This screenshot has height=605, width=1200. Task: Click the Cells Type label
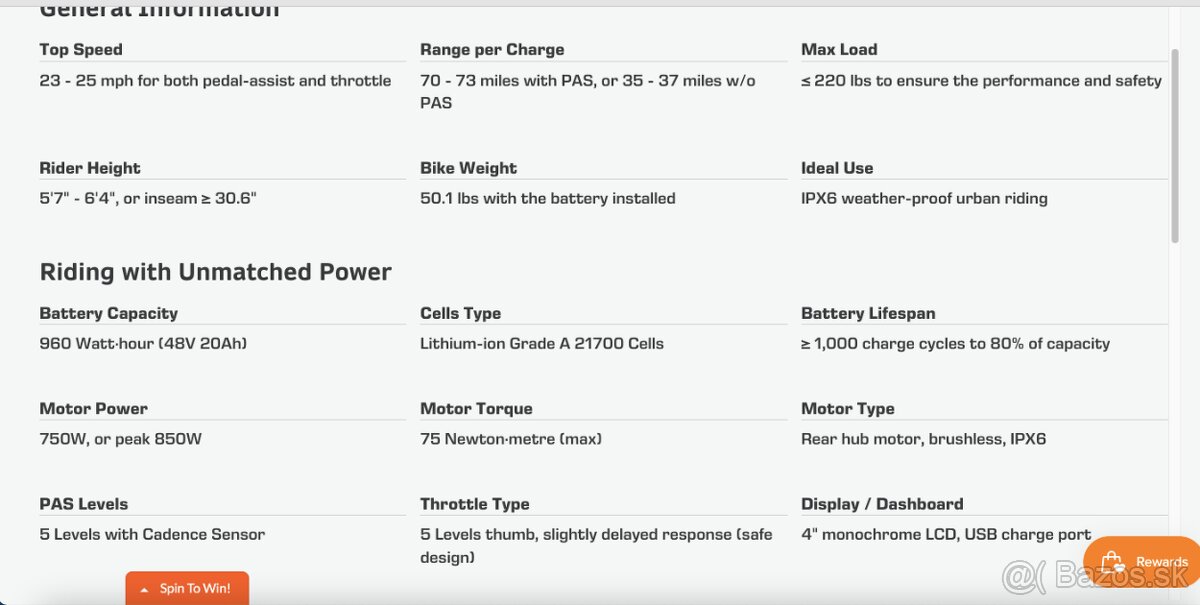tap(461, 313)
